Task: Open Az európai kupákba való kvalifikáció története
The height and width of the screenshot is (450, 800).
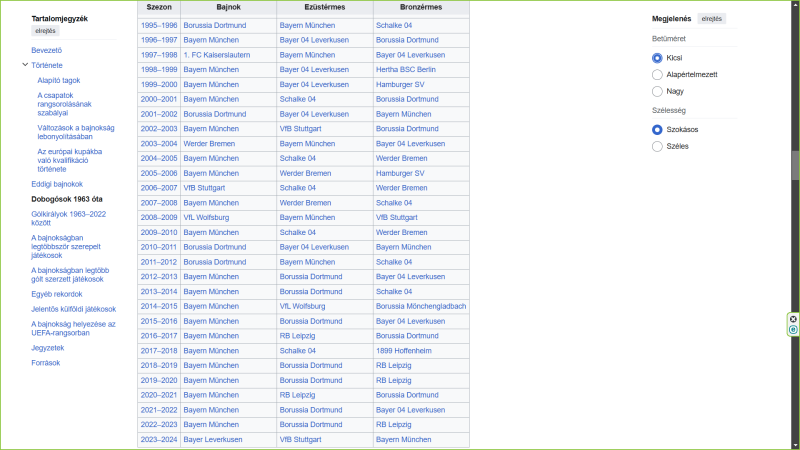Action: 70,160
